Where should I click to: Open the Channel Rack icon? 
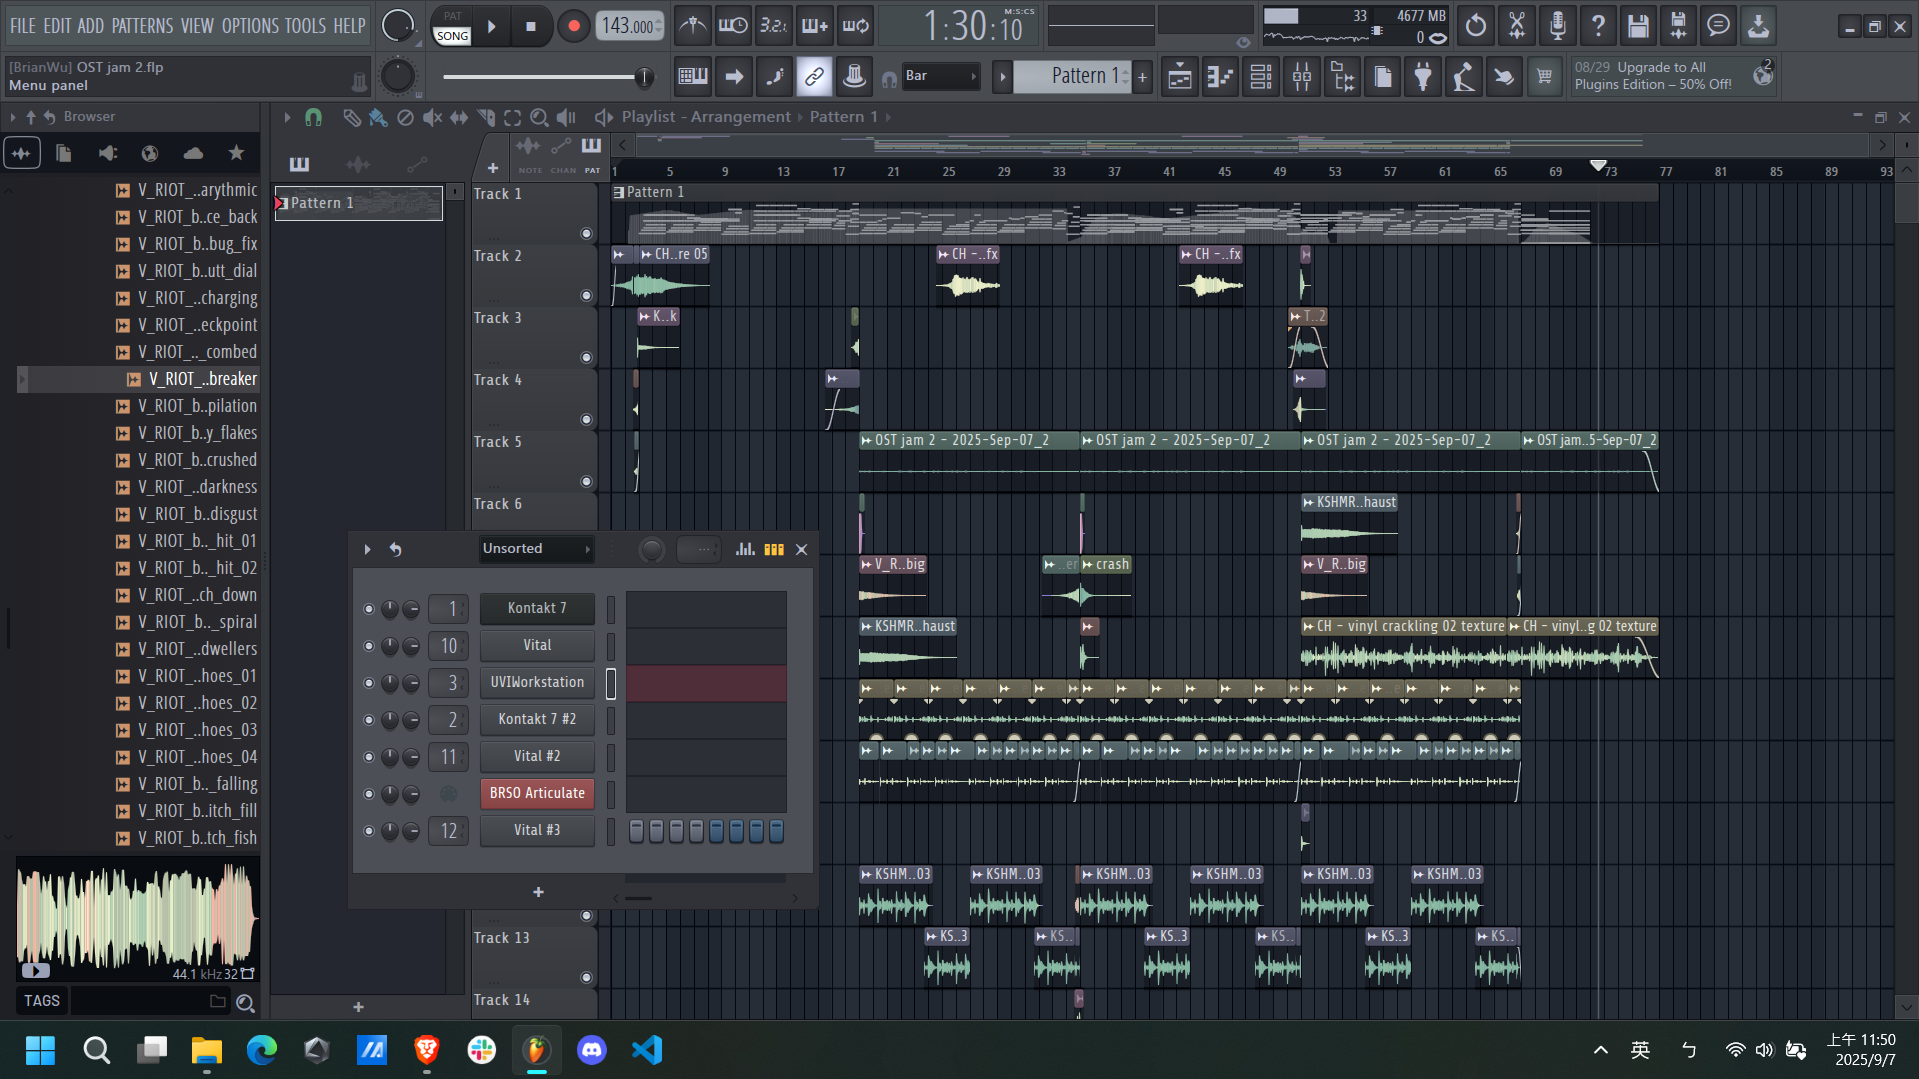pyautogui.click(x=1261, y=76)
